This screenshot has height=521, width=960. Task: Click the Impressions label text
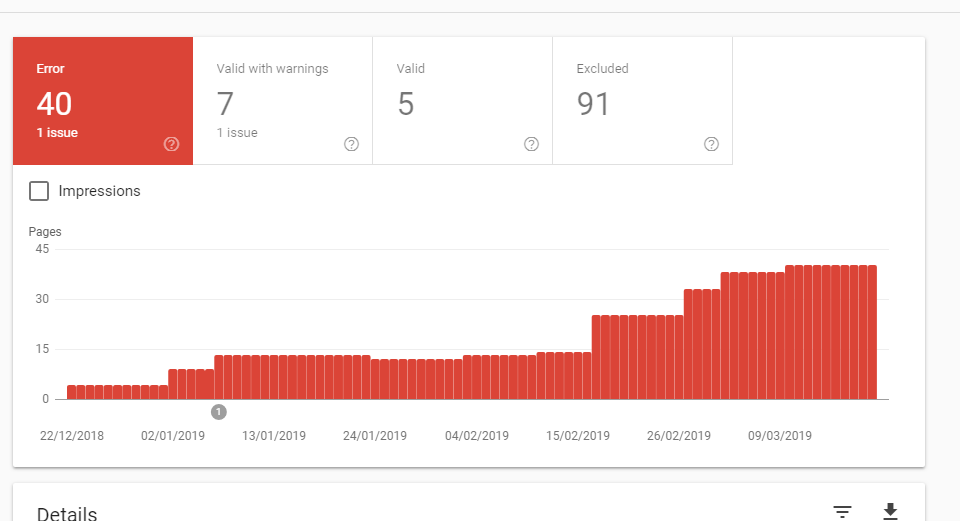coord(99,191)
